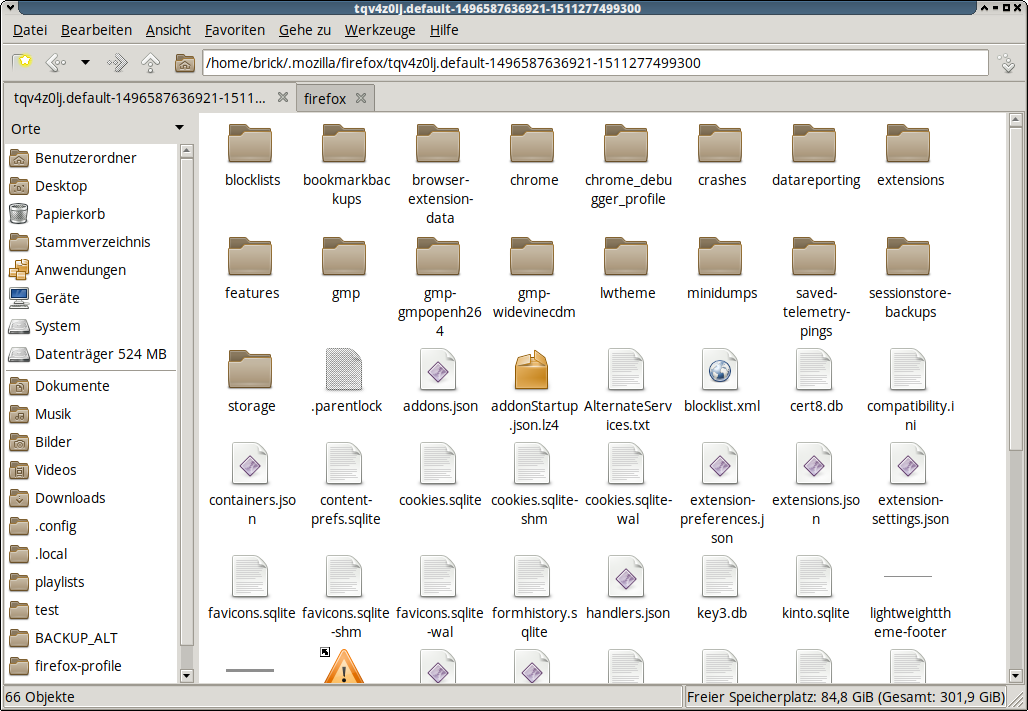Image resolution: width=1028 pixels, height=711 pixels.
Task: Click the forward navigation arrow in toolbar
Action: (117, 63)
